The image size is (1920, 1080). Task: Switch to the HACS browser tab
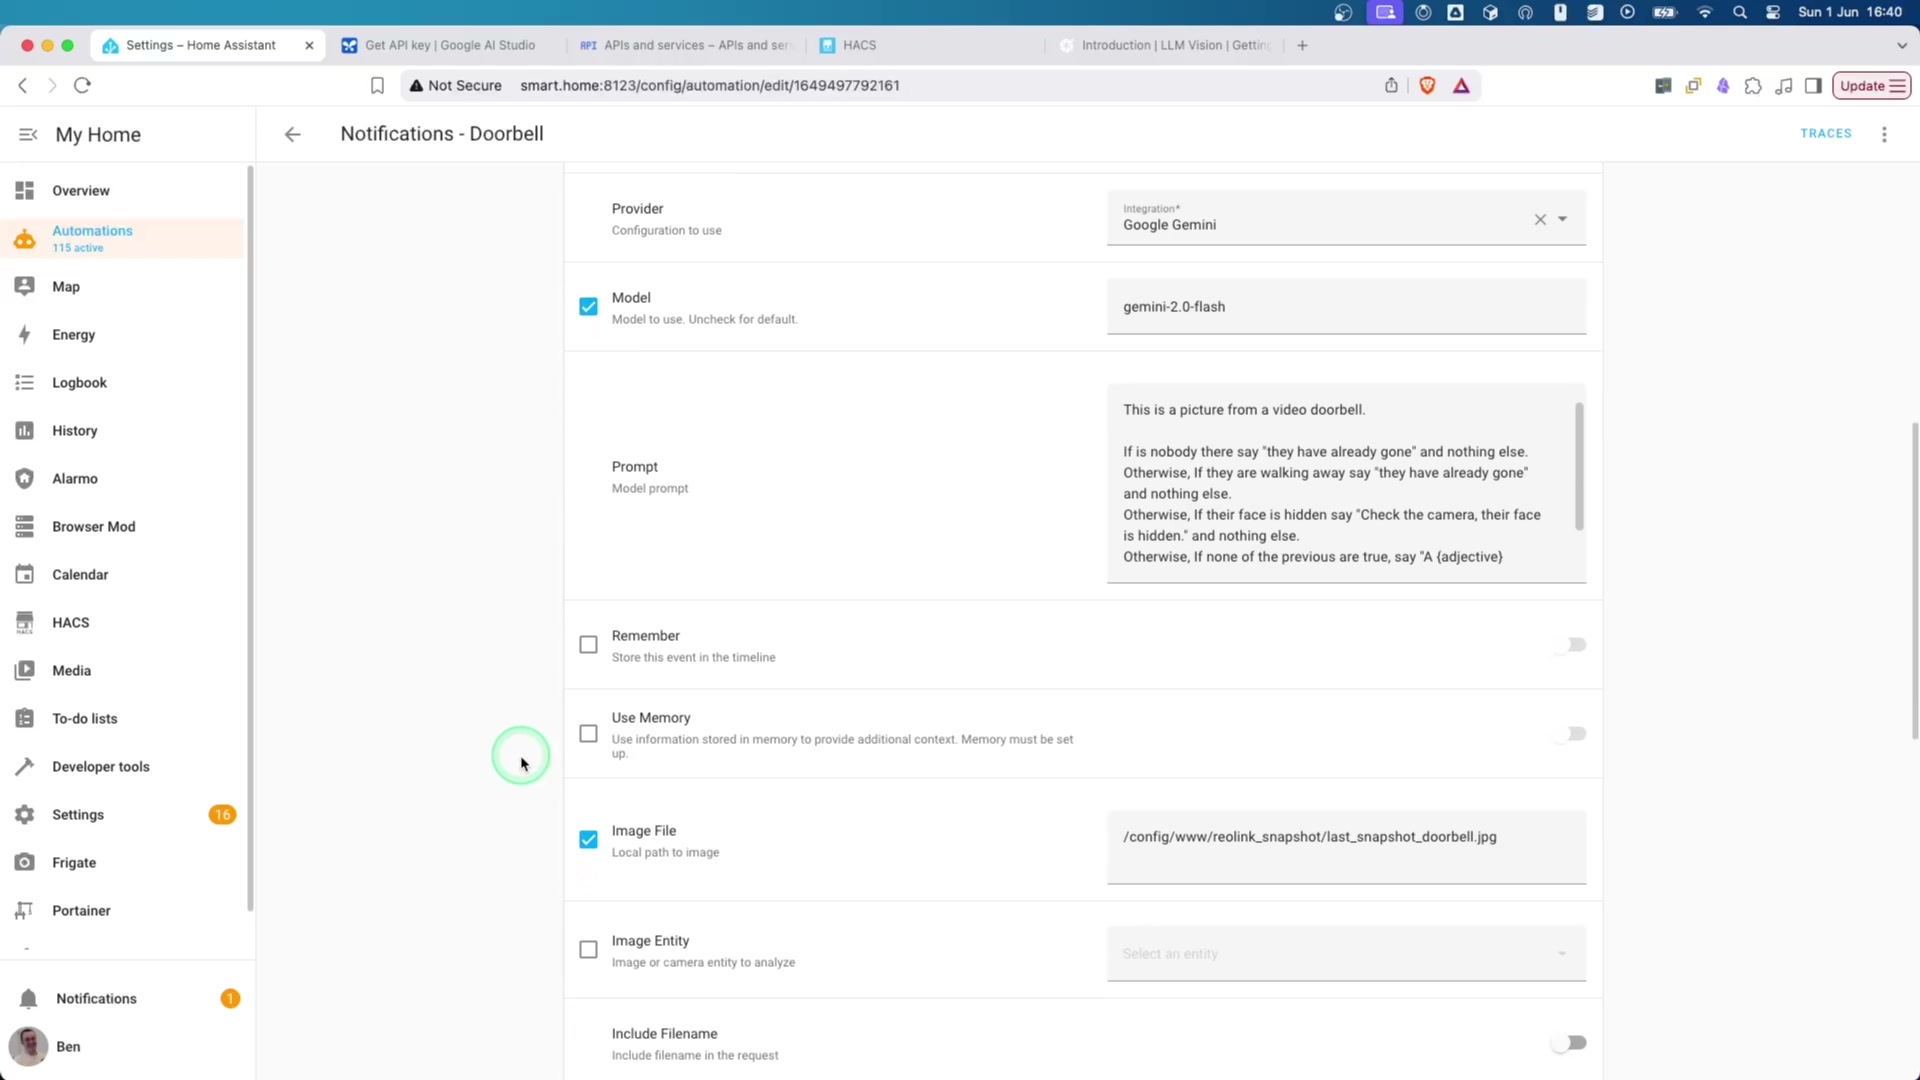click(x=860, y=45)
